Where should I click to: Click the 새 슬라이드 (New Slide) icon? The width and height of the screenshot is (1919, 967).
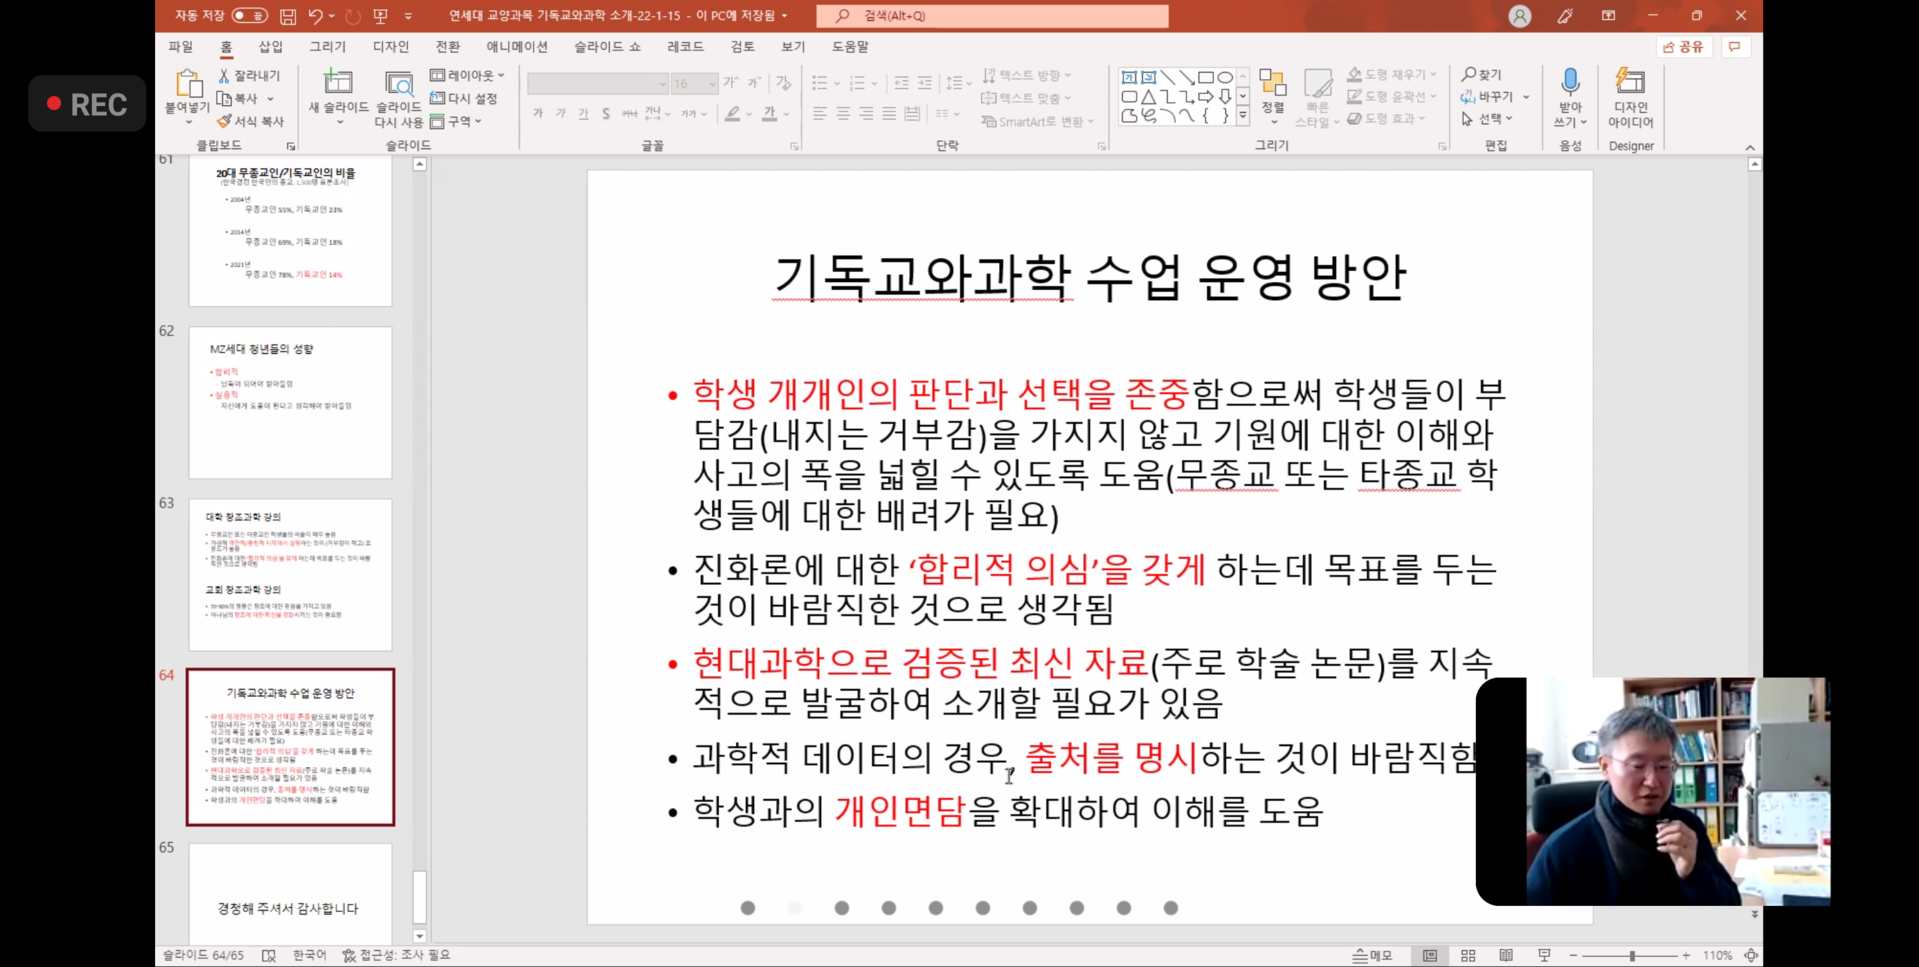(x=338, y=82)
